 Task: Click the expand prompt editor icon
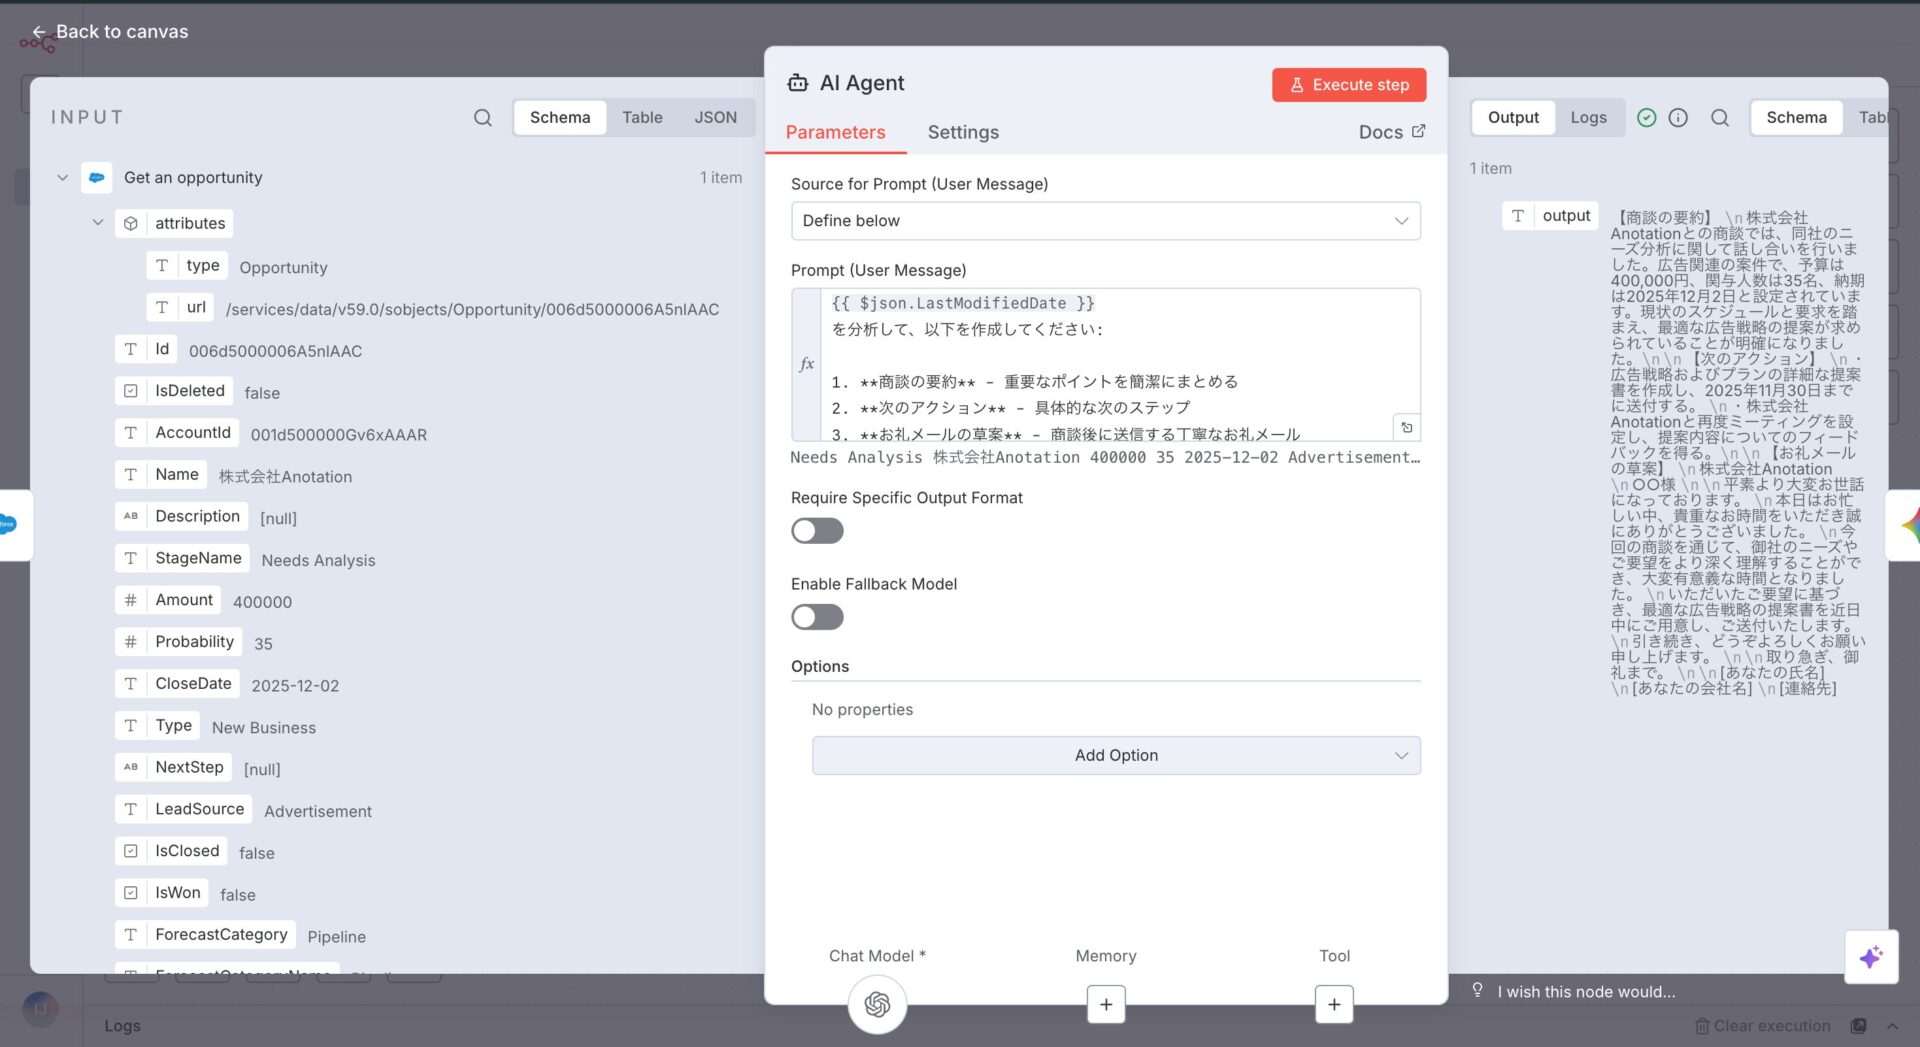1406,428
